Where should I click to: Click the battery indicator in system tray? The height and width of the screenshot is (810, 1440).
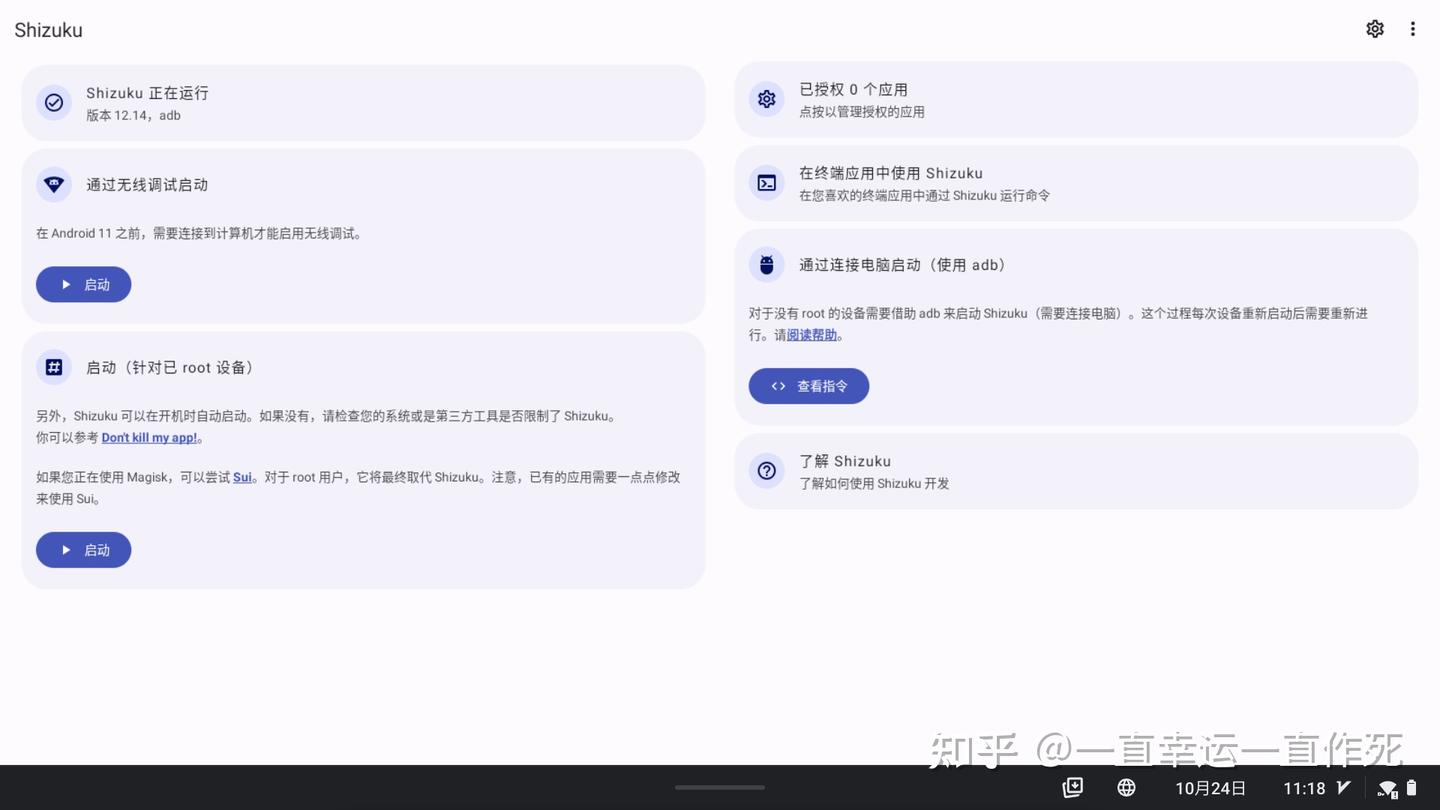(1411, 788)
